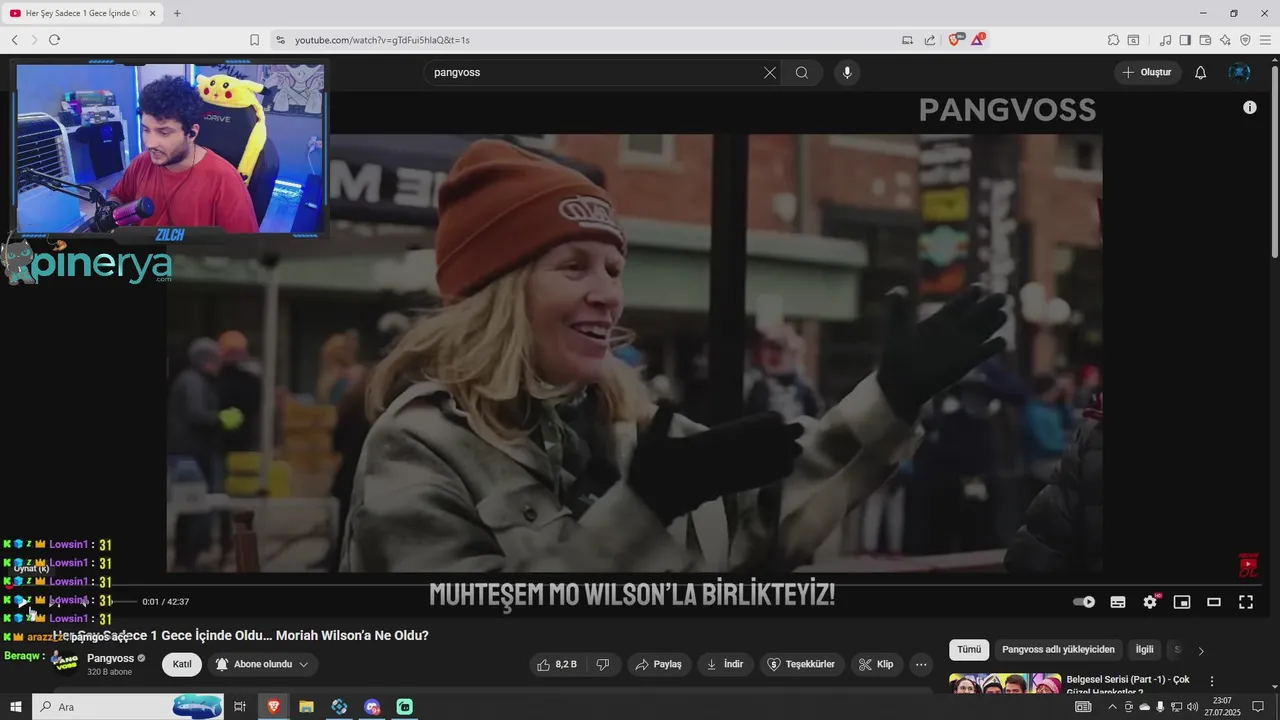Open File Explorer from the taskbar
Image resolution: width=1280 pixels, height=720 pixels.
pyautogui.click(x=307, y=707)
